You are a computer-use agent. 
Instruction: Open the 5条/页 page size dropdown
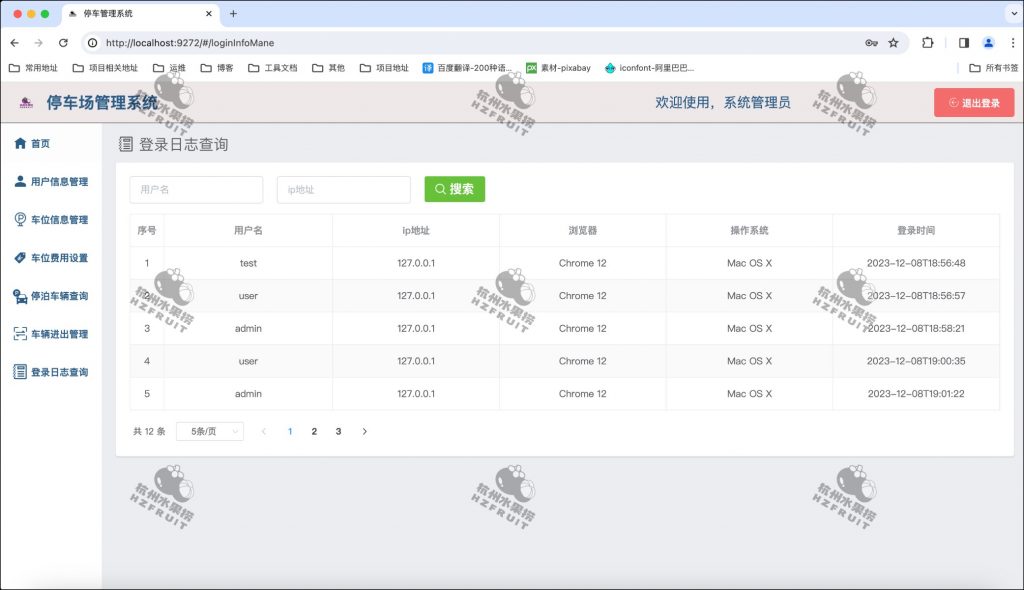209,431
